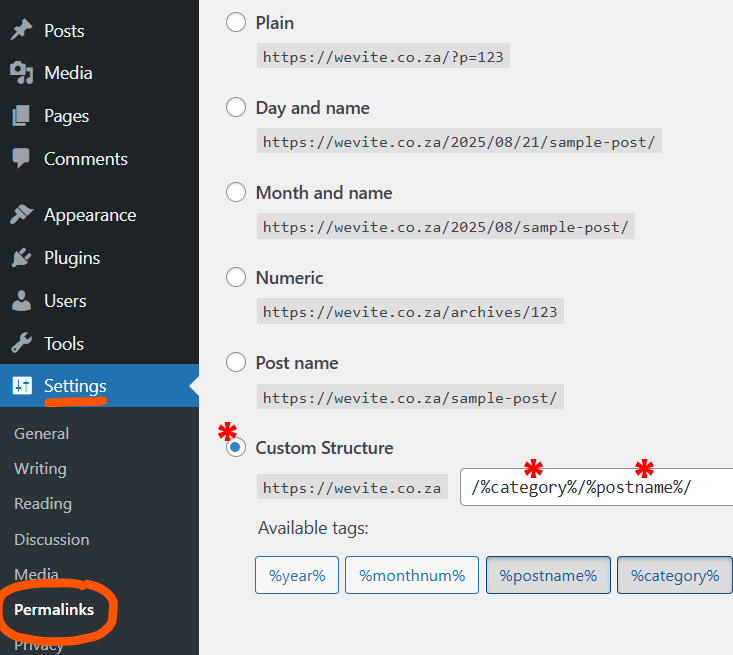Open General settings submenu

point(42,433)
